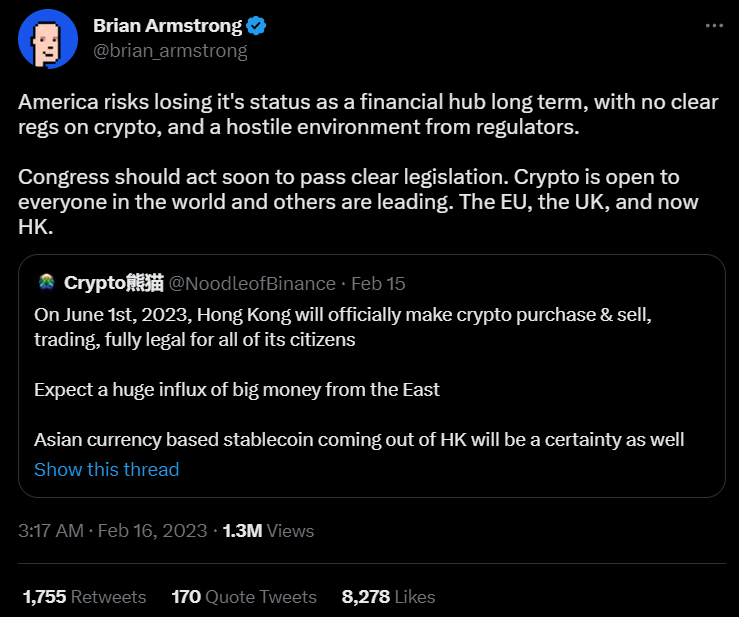Click Brian Armstrong's profile avatar
The image size is (739, 617).
tap(48, 38)
